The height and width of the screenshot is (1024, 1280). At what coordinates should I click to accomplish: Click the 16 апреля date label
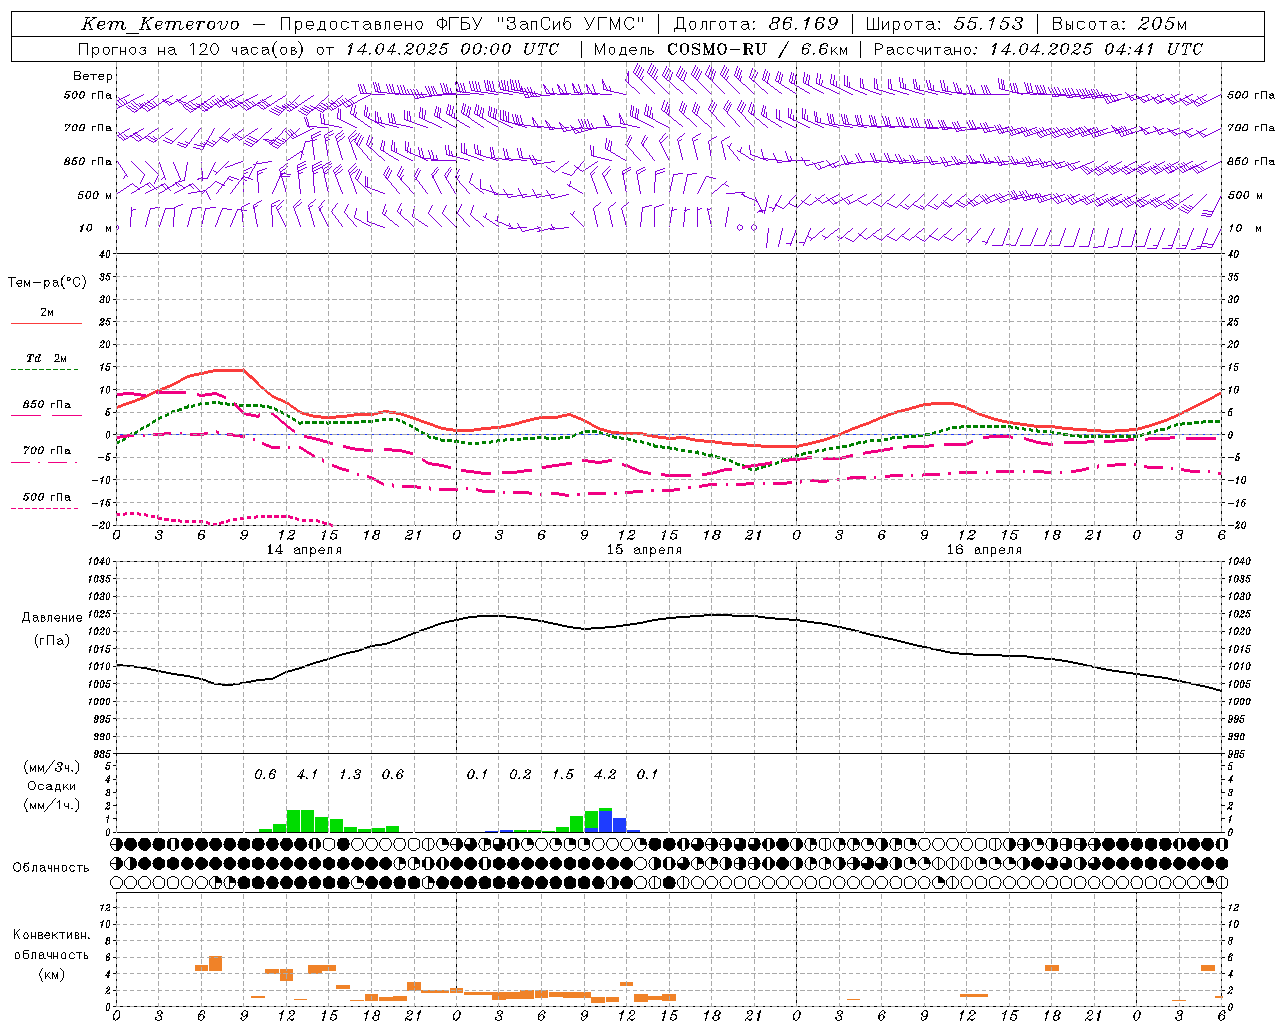tap(984, 550)
